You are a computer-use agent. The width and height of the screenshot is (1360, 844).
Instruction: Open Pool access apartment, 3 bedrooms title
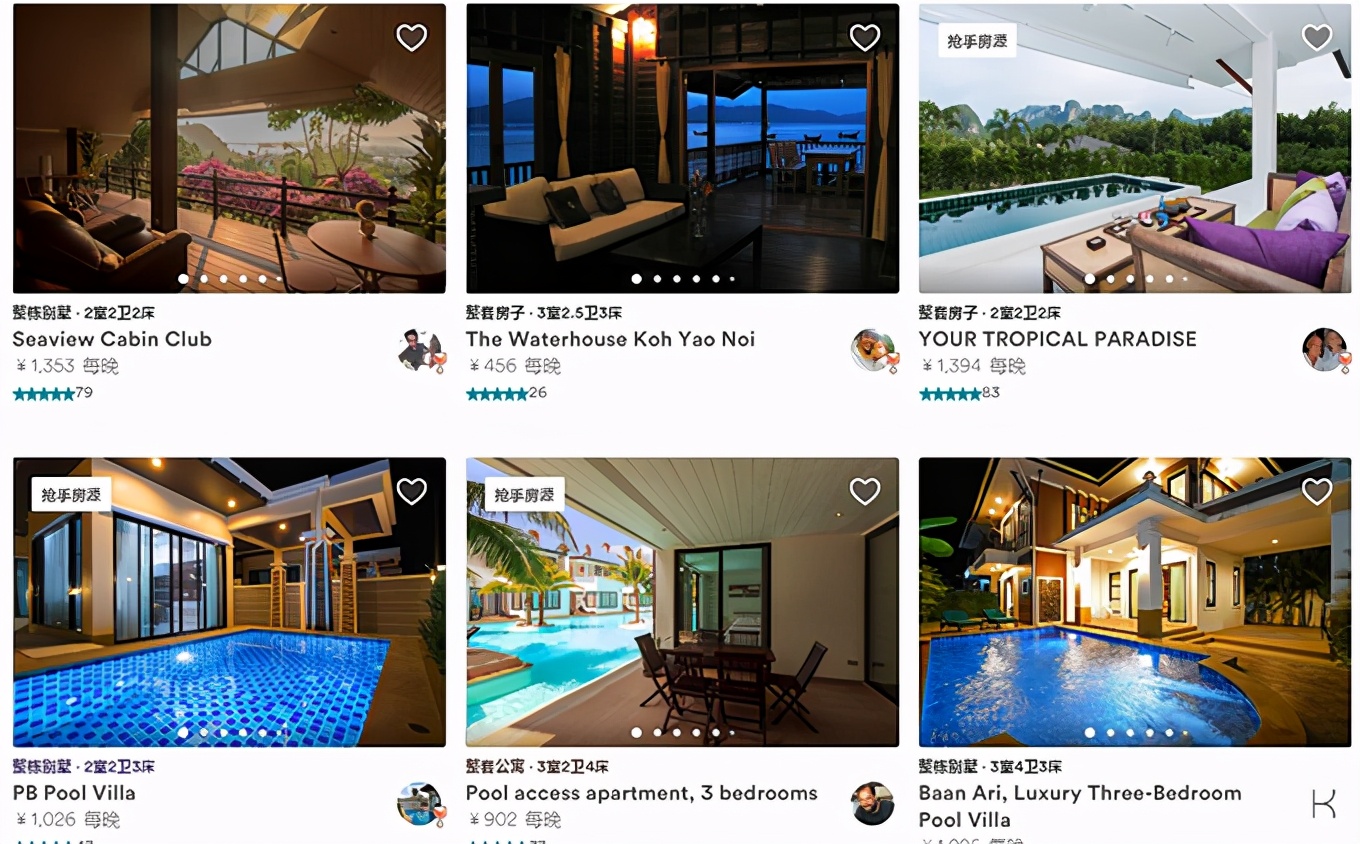pyautogui.click(x=641, y=793)
